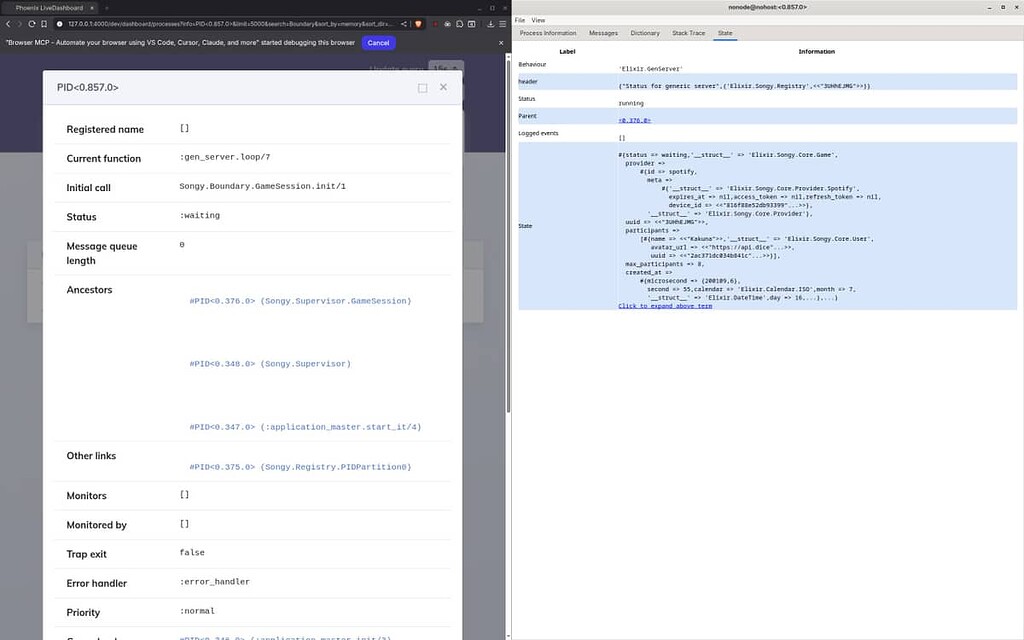Click Cancel on the Browser MCP notification

pyautogui.click(x=378, y=42)
